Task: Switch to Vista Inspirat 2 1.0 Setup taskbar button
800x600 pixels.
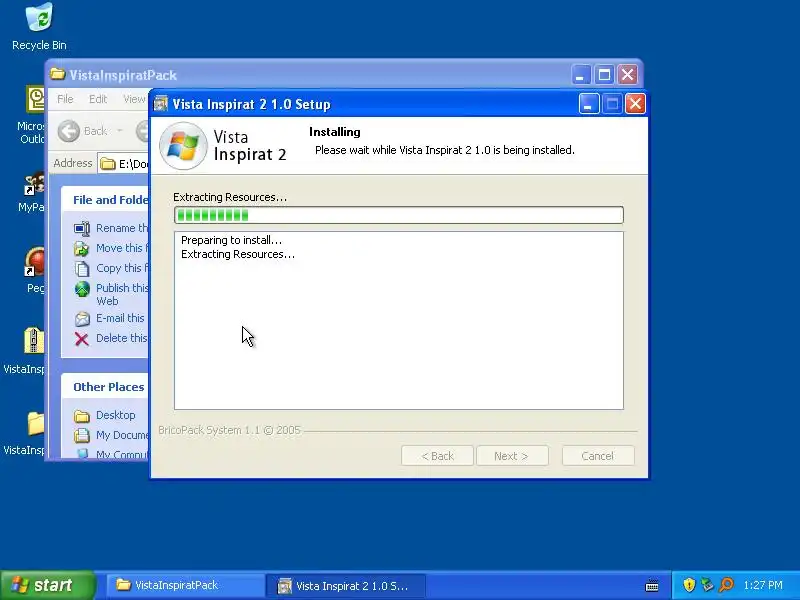Action: pos(345,586)
